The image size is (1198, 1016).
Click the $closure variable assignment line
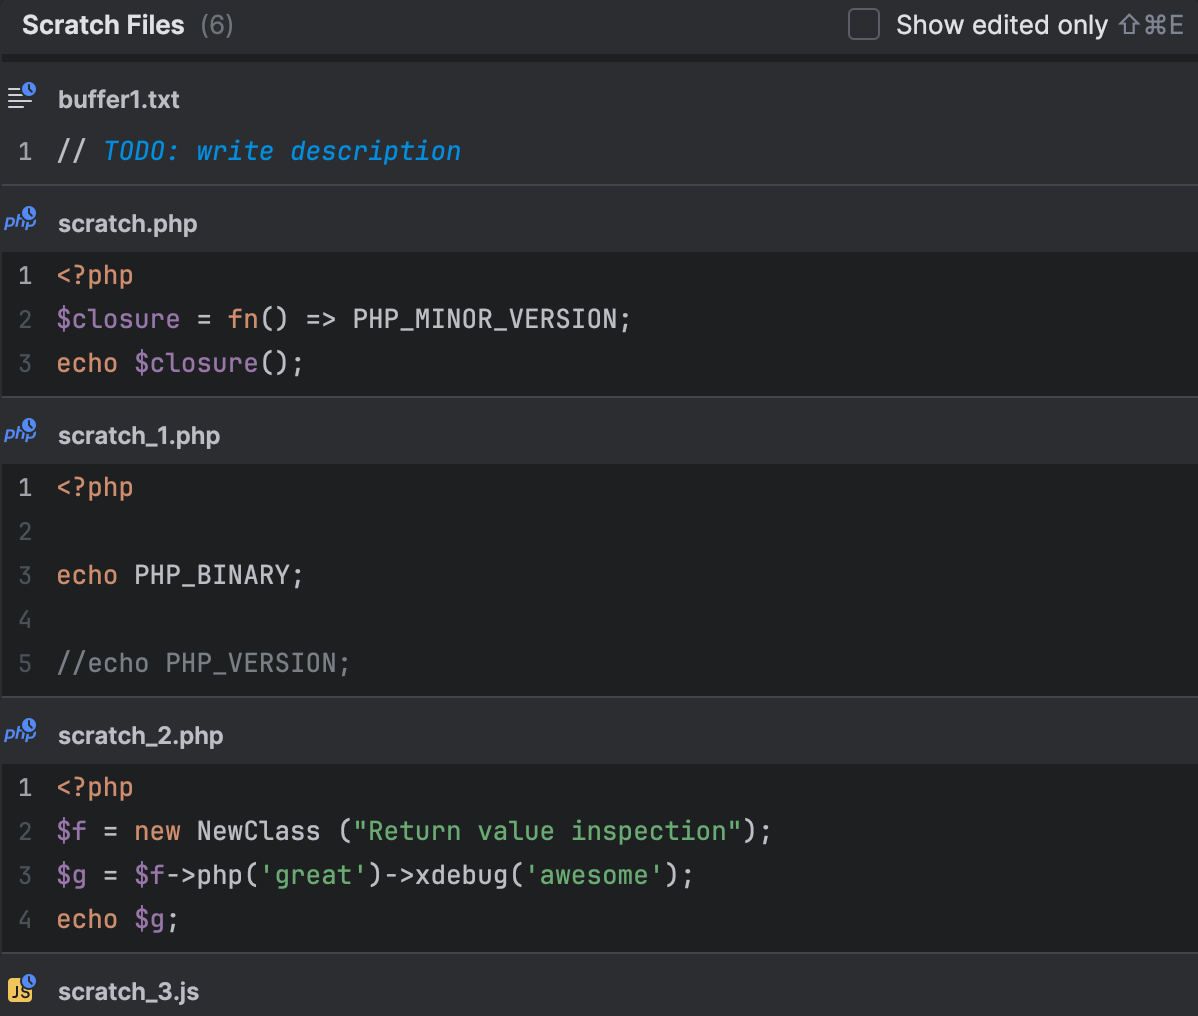coord(343,319)
